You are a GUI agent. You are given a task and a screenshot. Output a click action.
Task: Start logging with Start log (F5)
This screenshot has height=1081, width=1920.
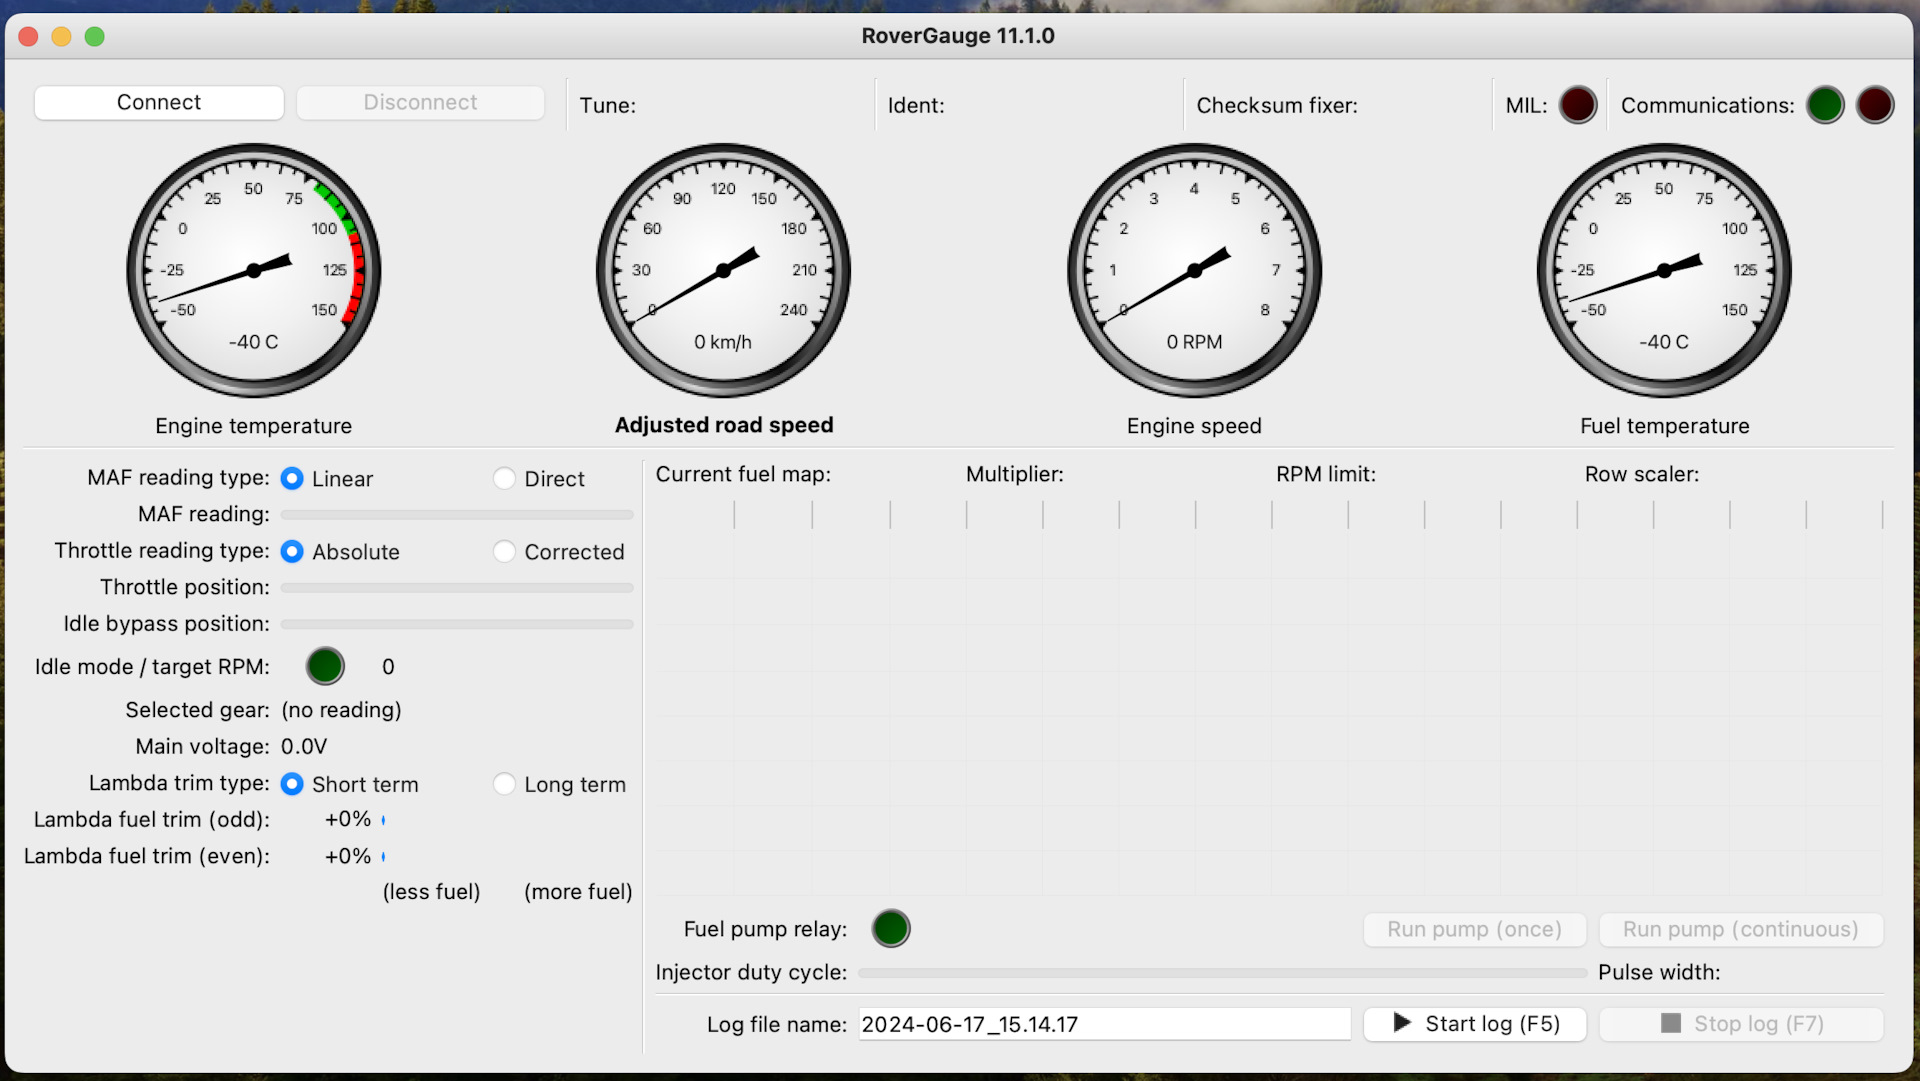[x=1474, y=1024]
